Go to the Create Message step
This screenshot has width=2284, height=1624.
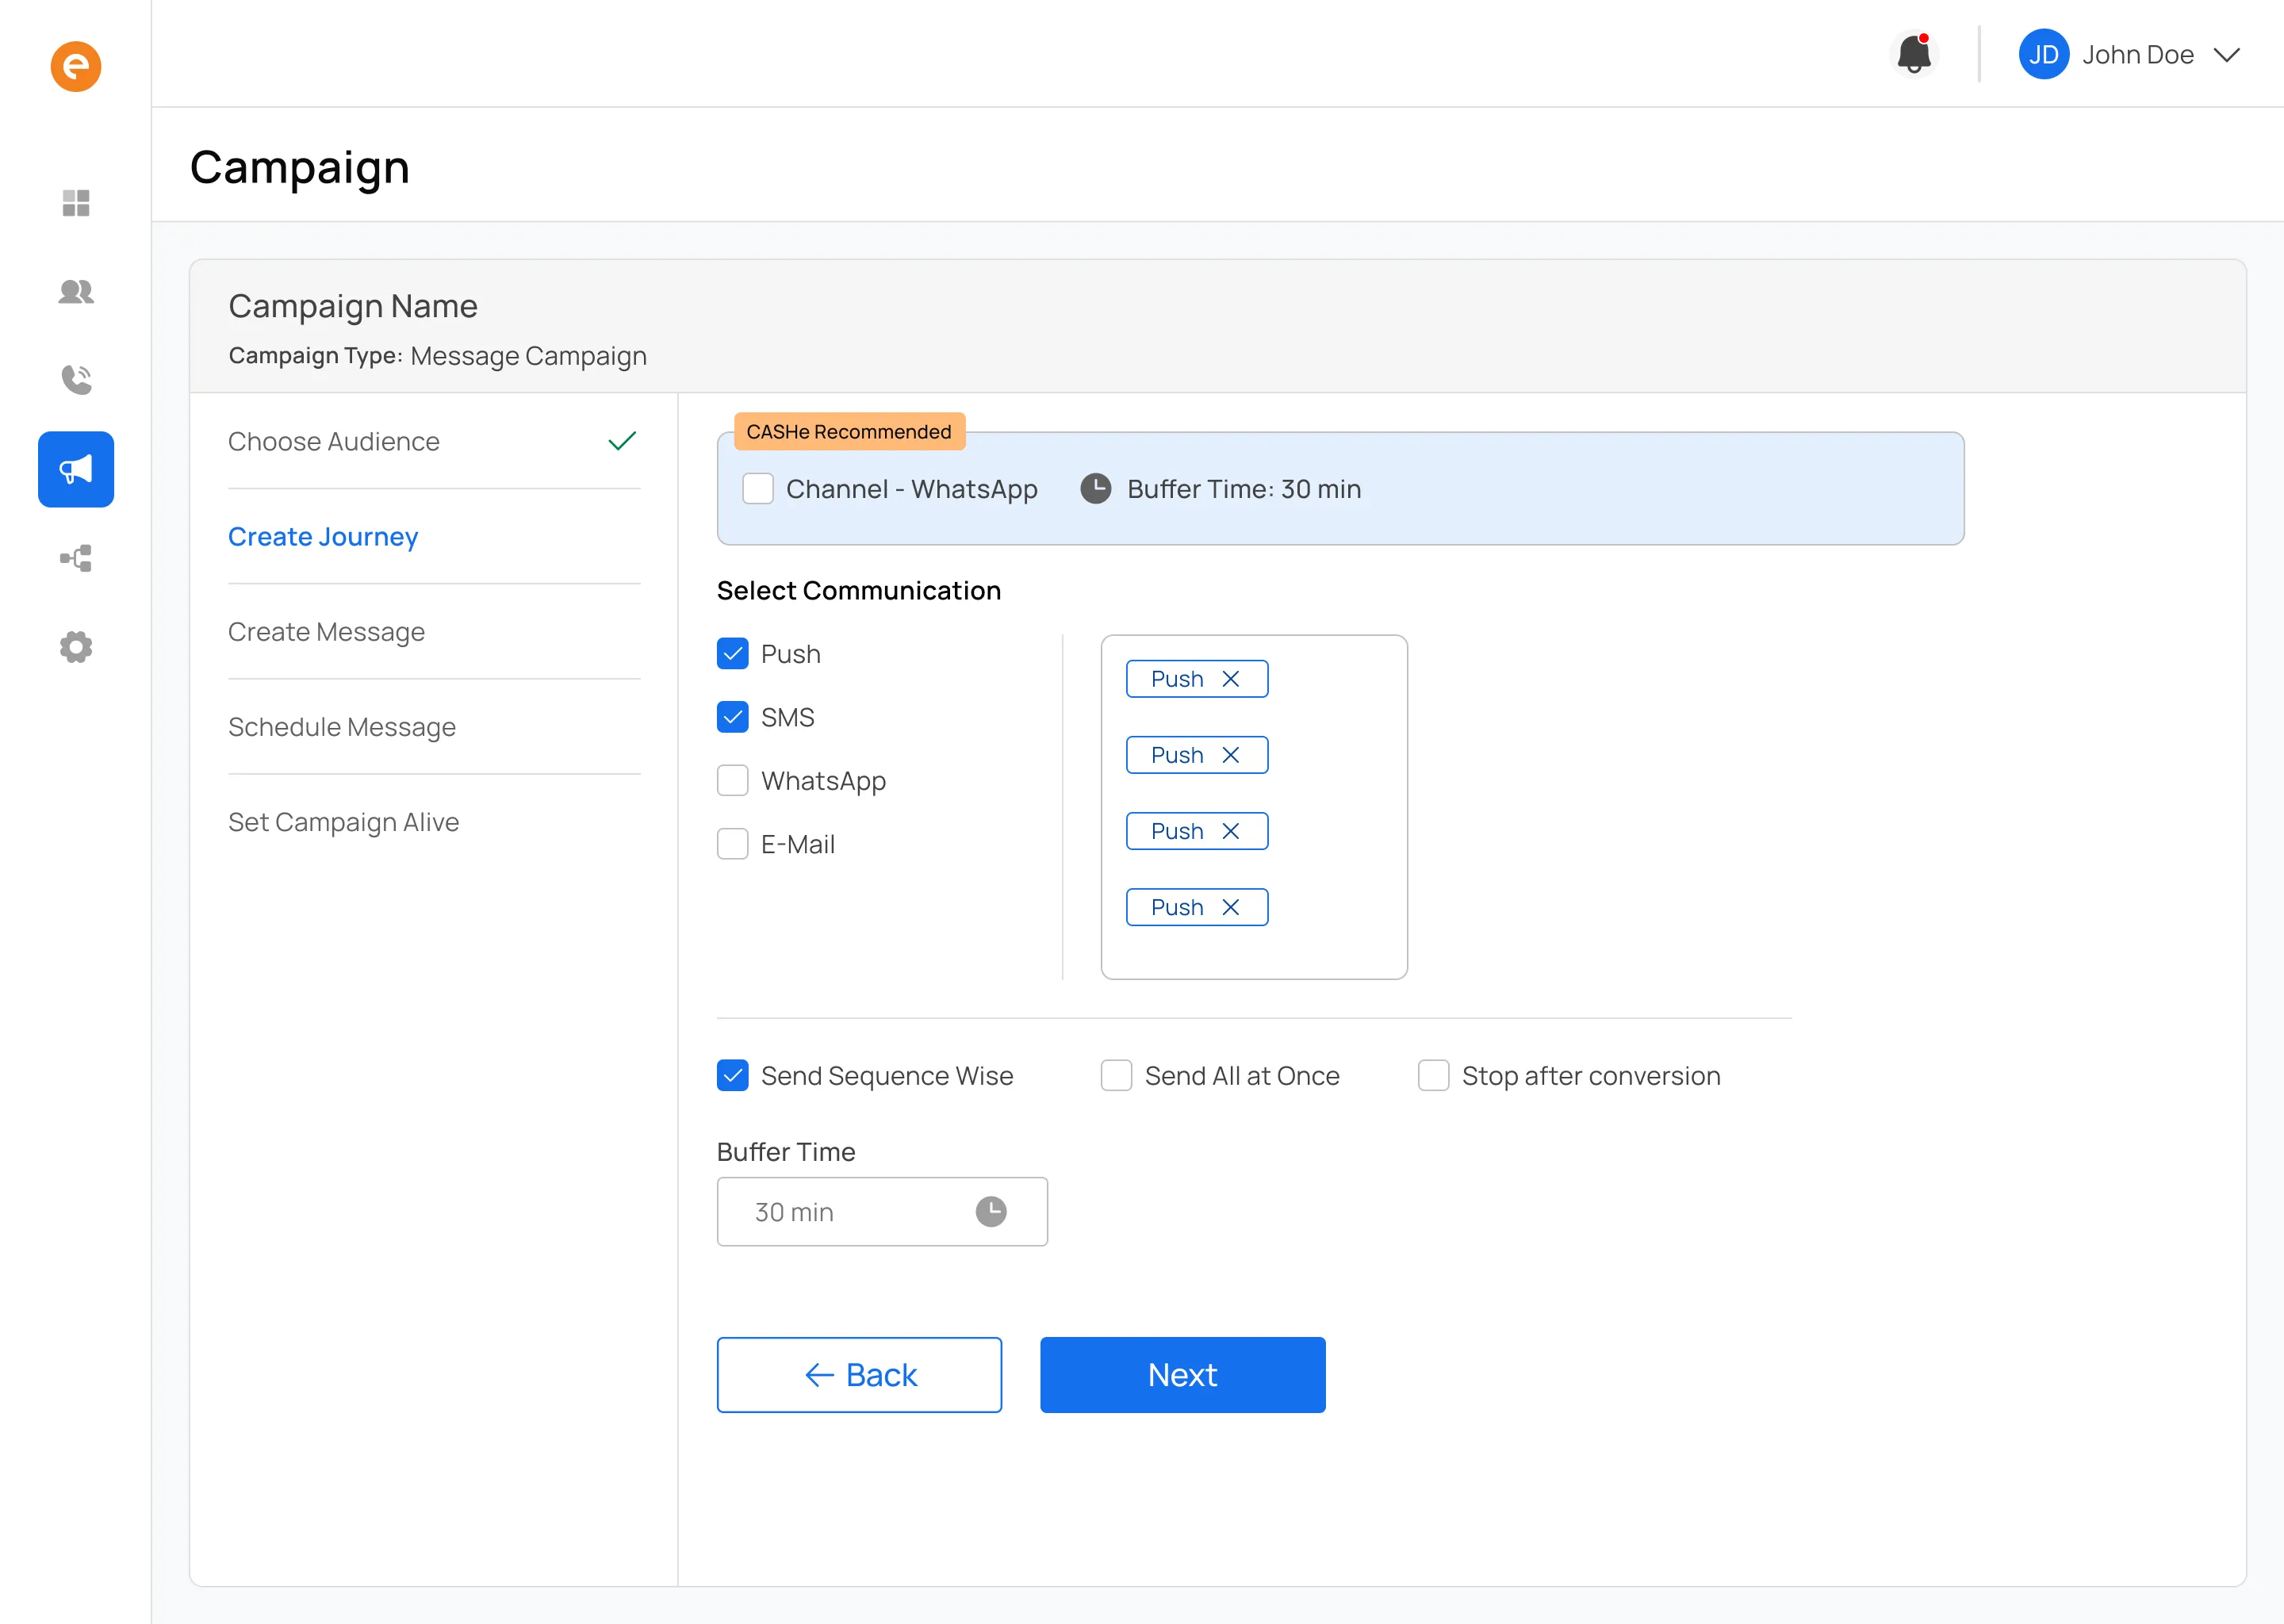click(326, 632)
